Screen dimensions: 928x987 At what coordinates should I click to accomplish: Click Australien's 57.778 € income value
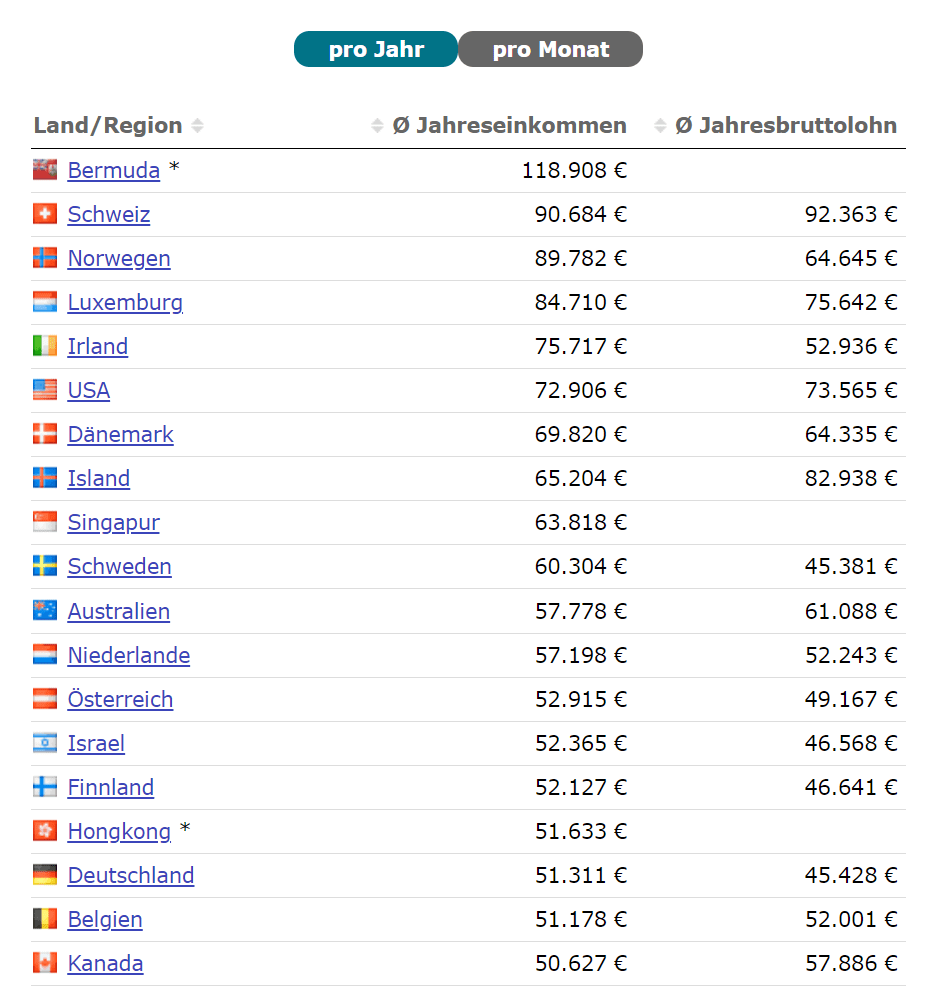click(580, 611)
